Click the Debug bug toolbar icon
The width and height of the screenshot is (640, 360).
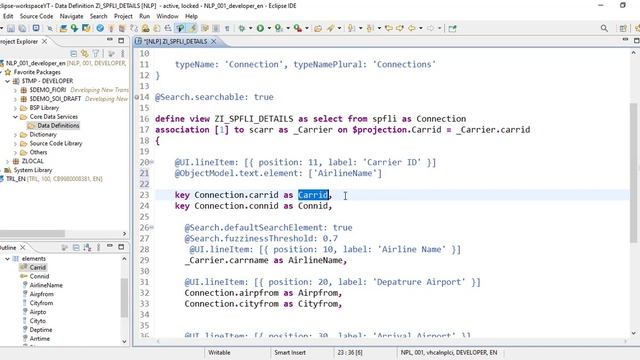(242, 28)
